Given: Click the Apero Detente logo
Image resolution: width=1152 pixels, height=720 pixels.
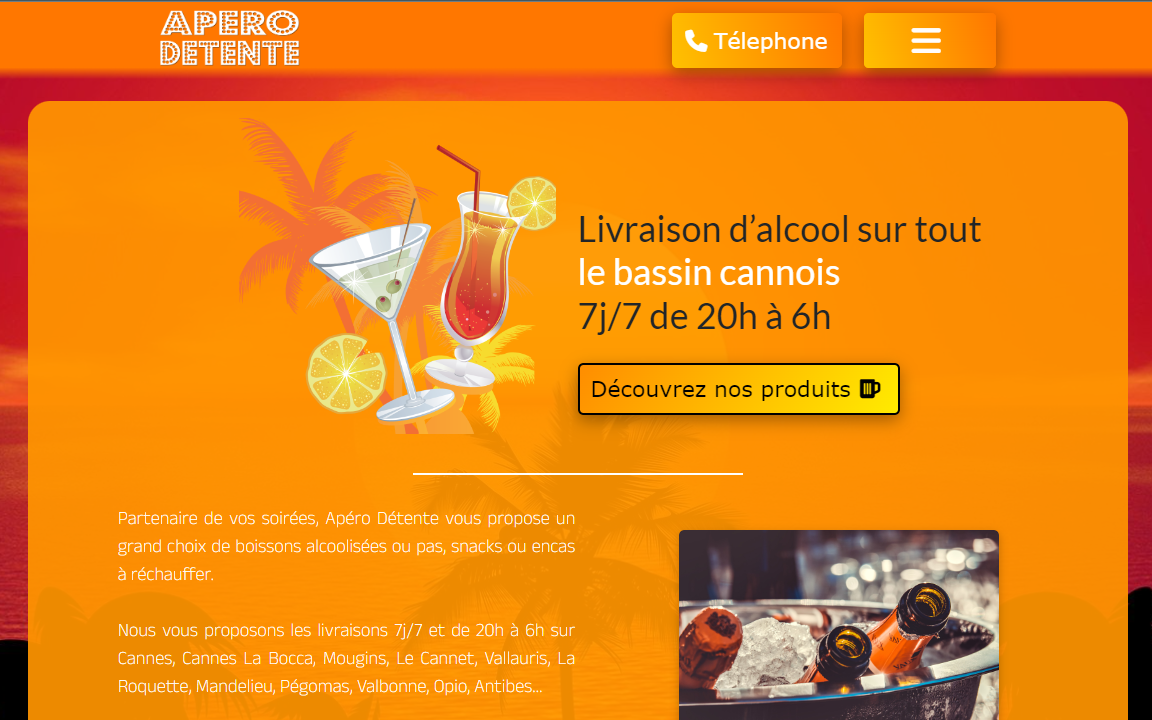Looking at the screenshot, I should coord(230,38).
